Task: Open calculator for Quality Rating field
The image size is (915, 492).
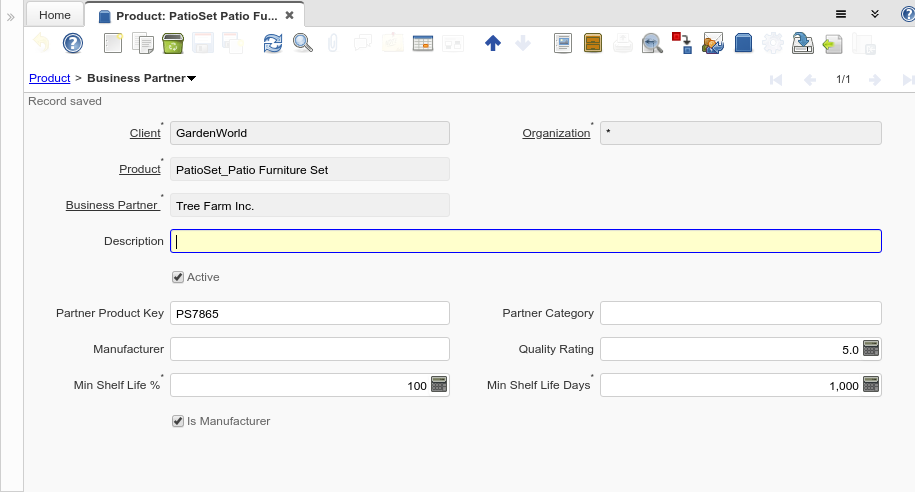Action: (x=871, y=349)
